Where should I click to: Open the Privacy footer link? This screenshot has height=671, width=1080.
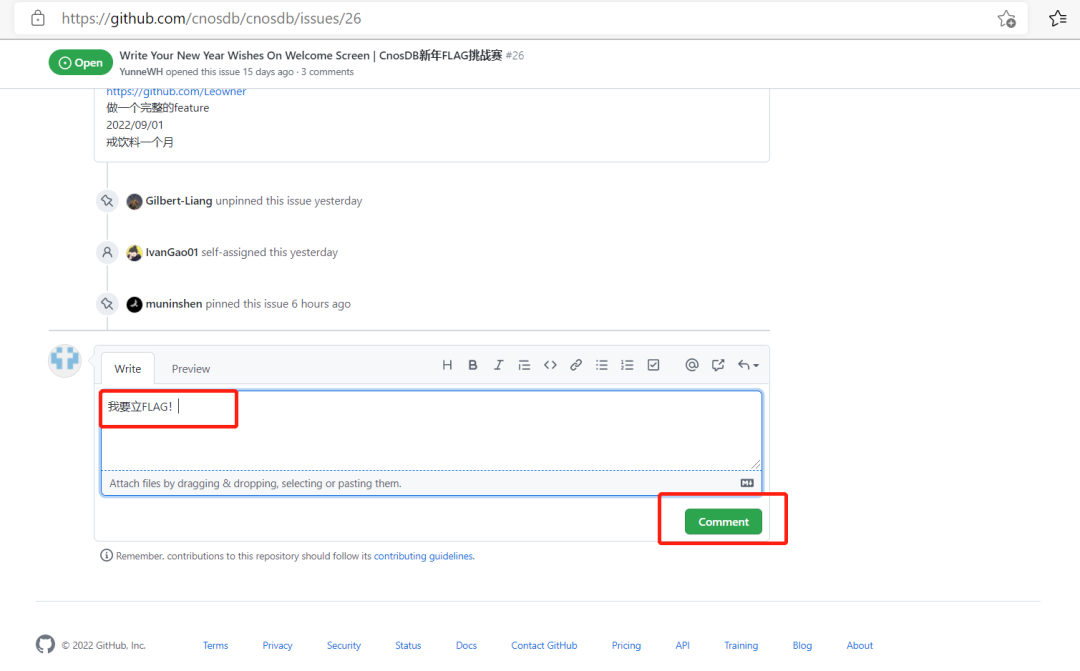(278, 646)
